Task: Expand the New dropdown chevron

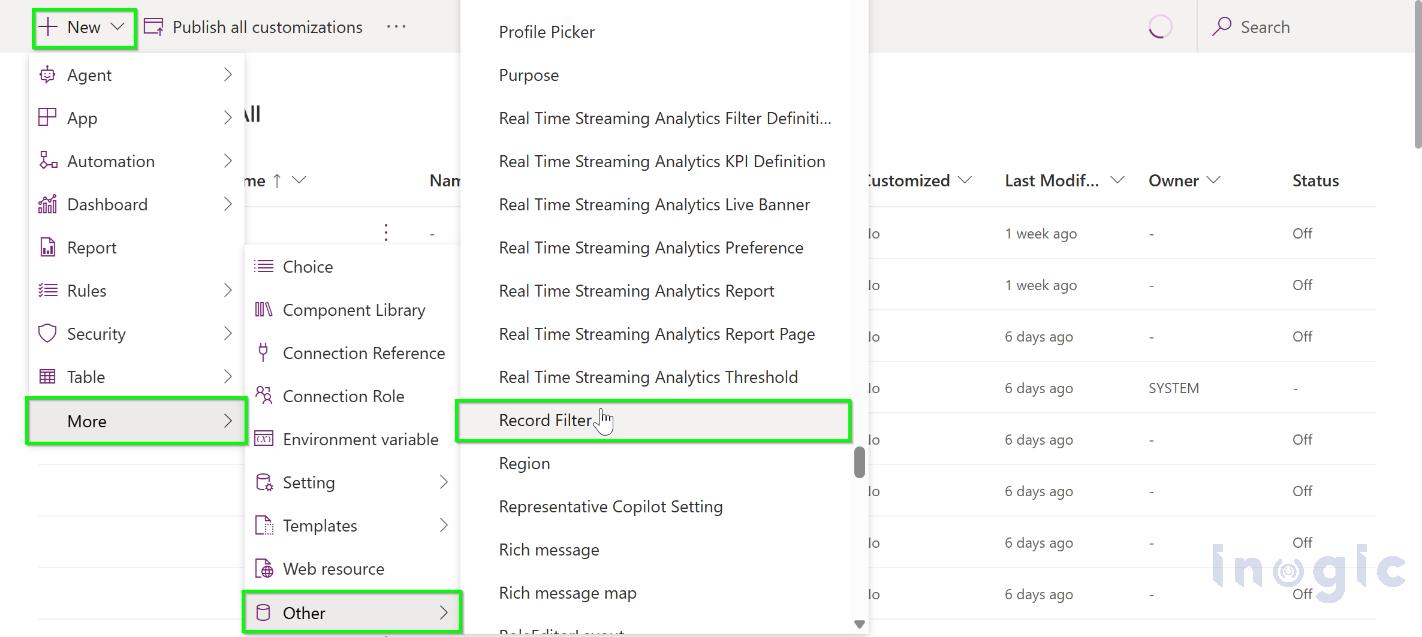Action: (x=117, y=27)
